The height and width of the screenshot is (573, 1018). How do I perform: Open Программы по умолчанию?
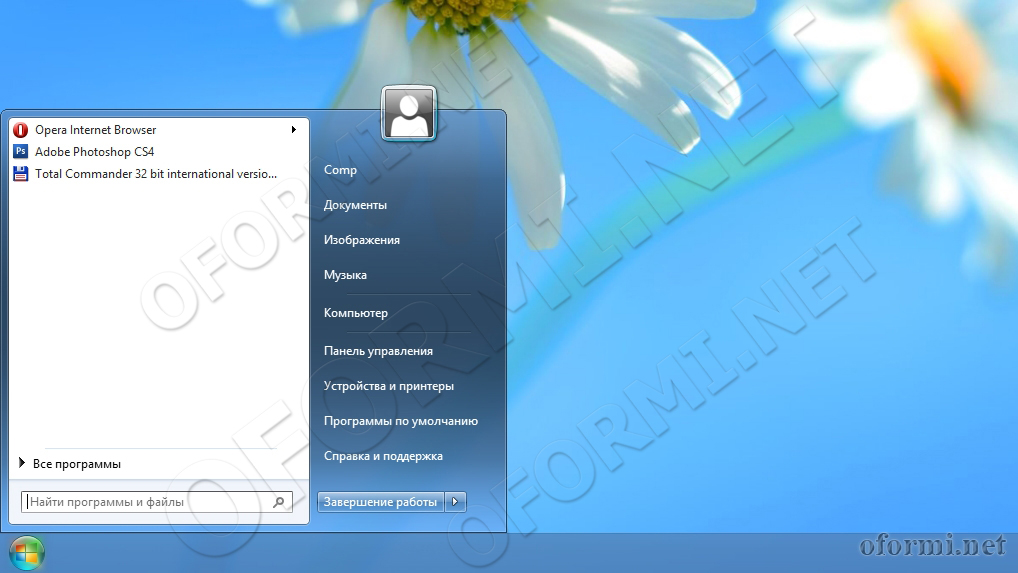(401, 421)
